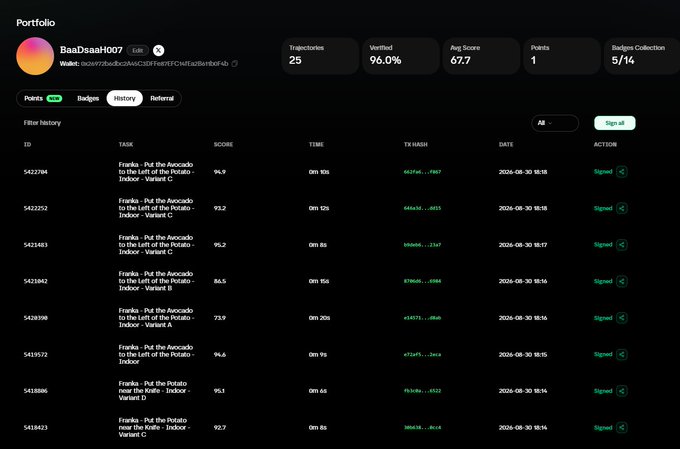Click the SCORE column header
680x449 pixels.
[x=223, y=144]
